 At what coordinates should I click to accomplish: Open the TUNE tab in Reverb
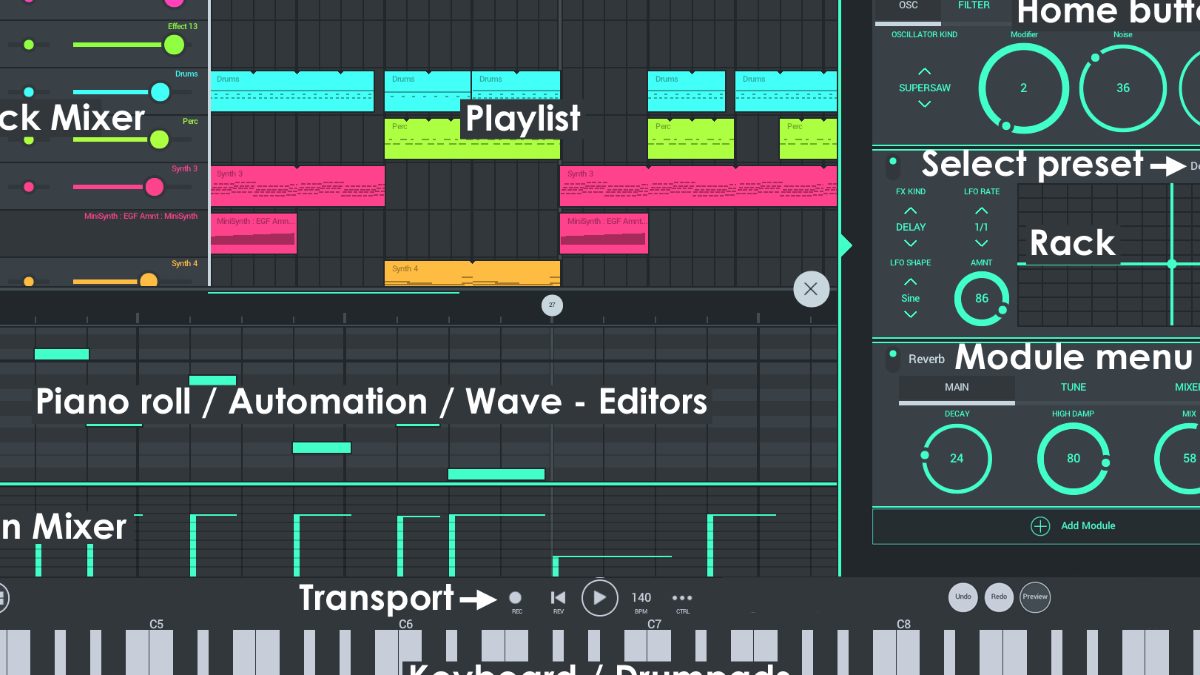[1073, 387]
